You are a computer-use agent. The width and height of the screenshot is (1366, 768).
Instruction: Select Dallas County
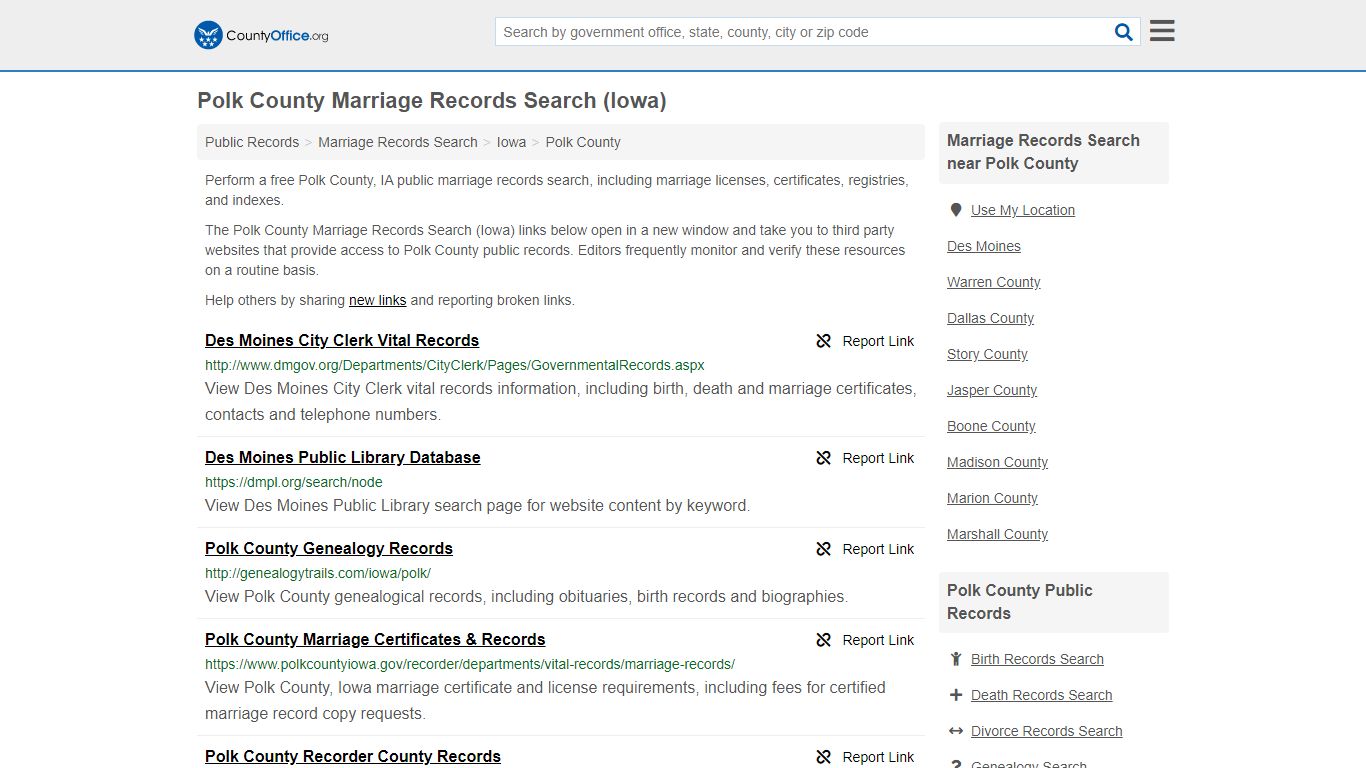pos(991,318)
